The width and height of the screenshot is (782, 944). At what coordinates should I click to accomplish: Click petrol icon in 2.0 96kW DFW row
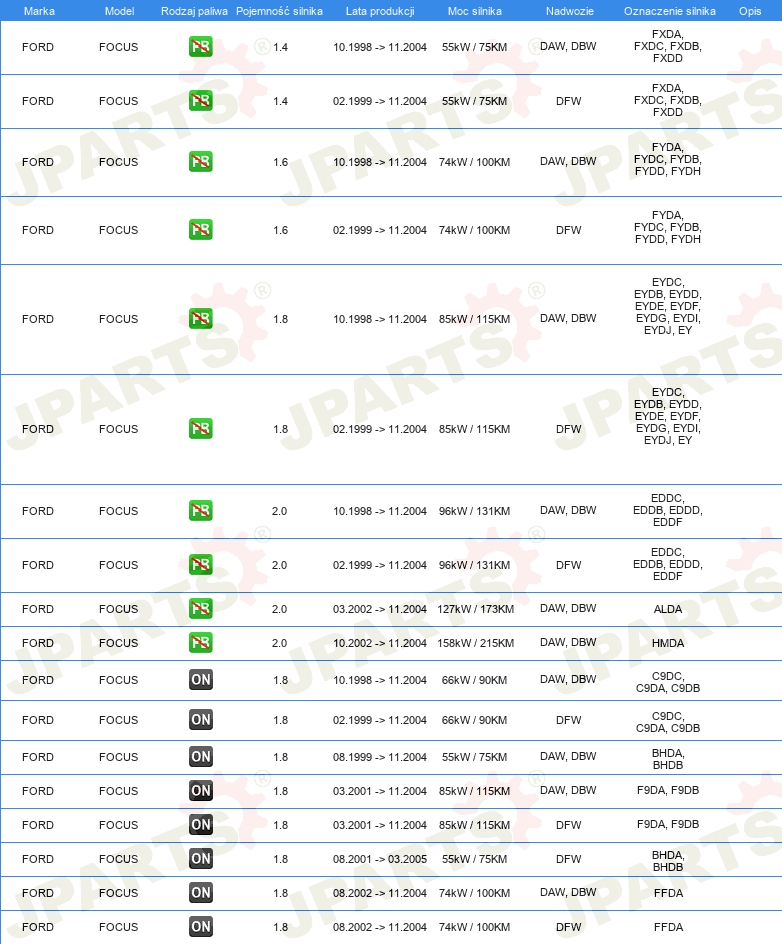(200, 565)
